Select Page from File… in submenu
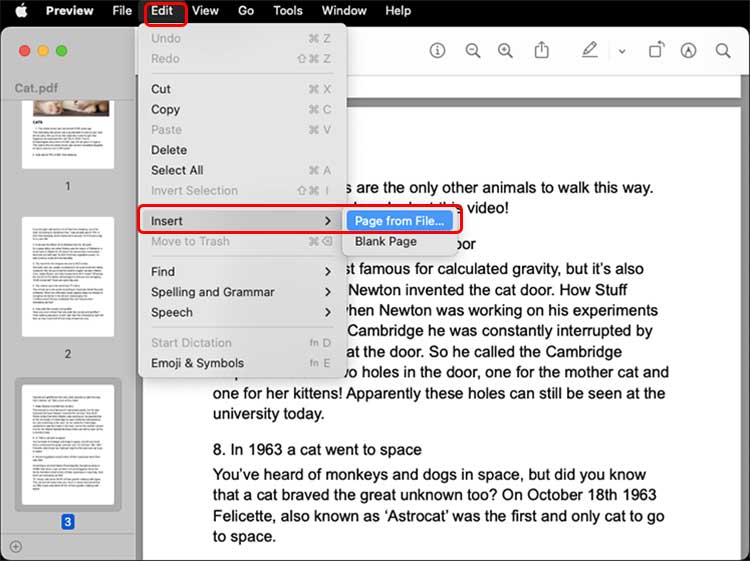Image resolution: width=750 pixels, height=561 pixels. click(x=399, y=221)
